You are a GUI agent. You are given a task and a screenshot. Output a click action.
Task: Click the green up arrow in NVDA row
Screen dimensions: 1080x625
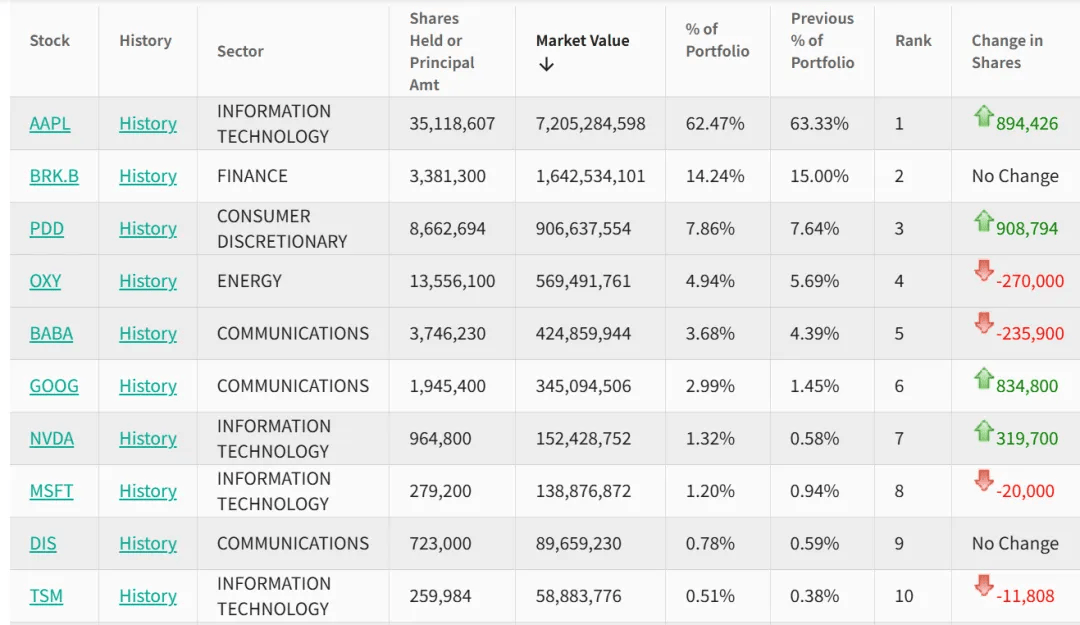983,431
